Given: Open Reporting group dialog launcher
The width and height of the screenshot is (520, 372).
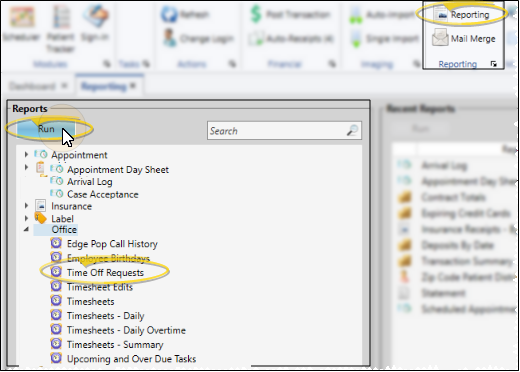Looking at the screenshot, I should 494,64.
